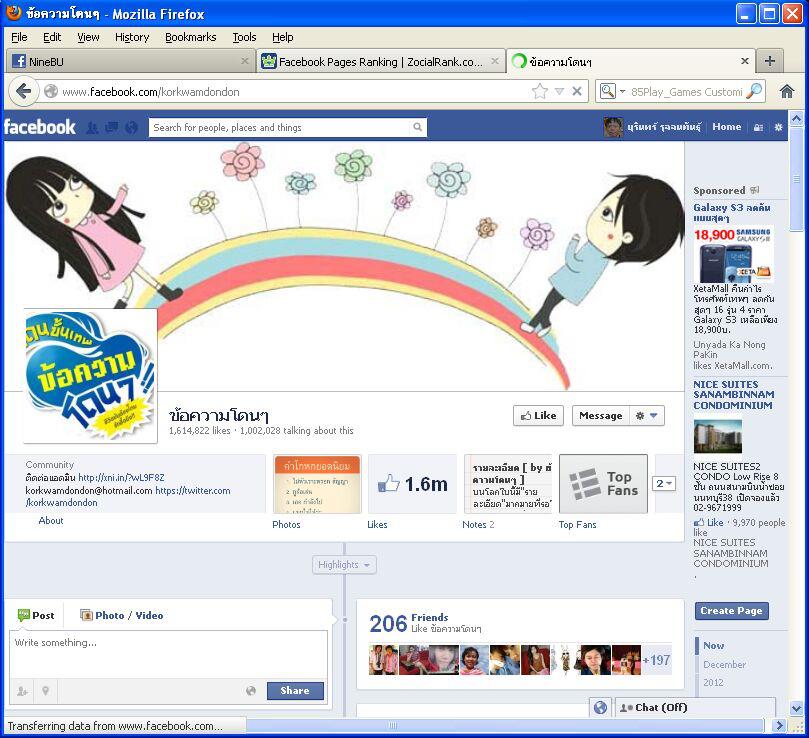
Task: Open a new tab with the plus button
Action: coord(769,61)
